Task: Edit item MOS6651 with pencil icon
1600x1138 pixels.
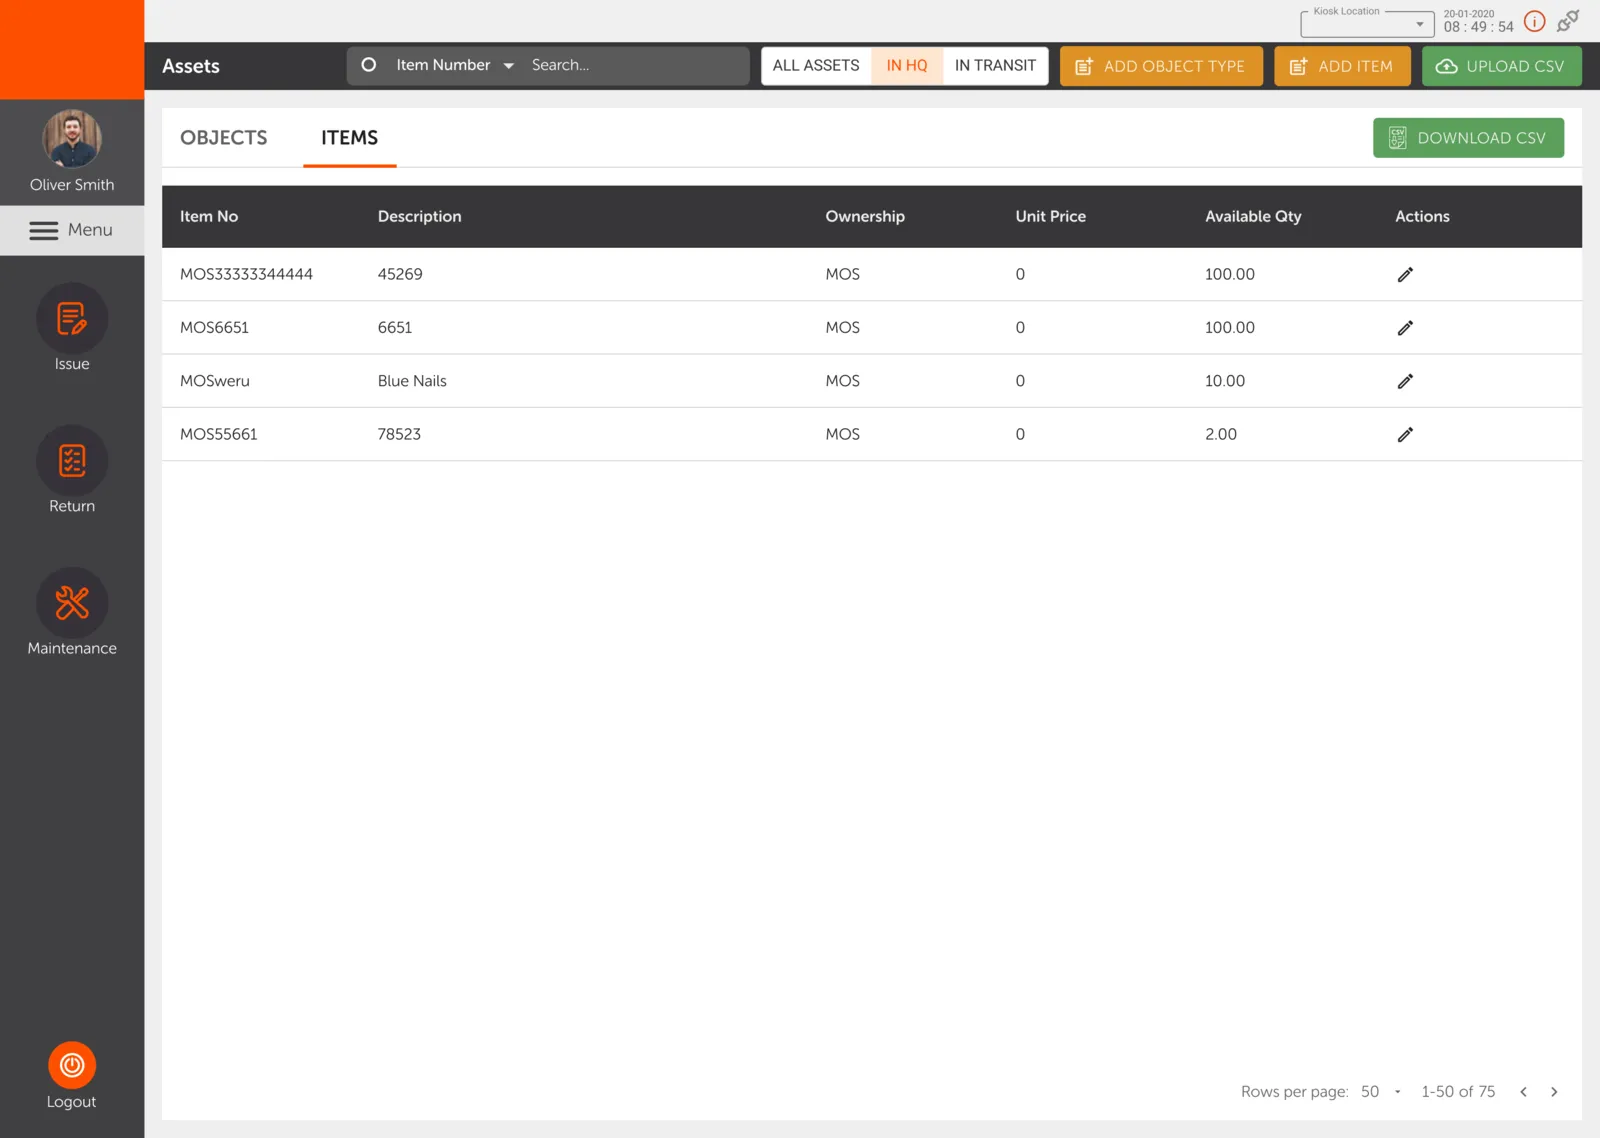Action: tap(1405, 327)
